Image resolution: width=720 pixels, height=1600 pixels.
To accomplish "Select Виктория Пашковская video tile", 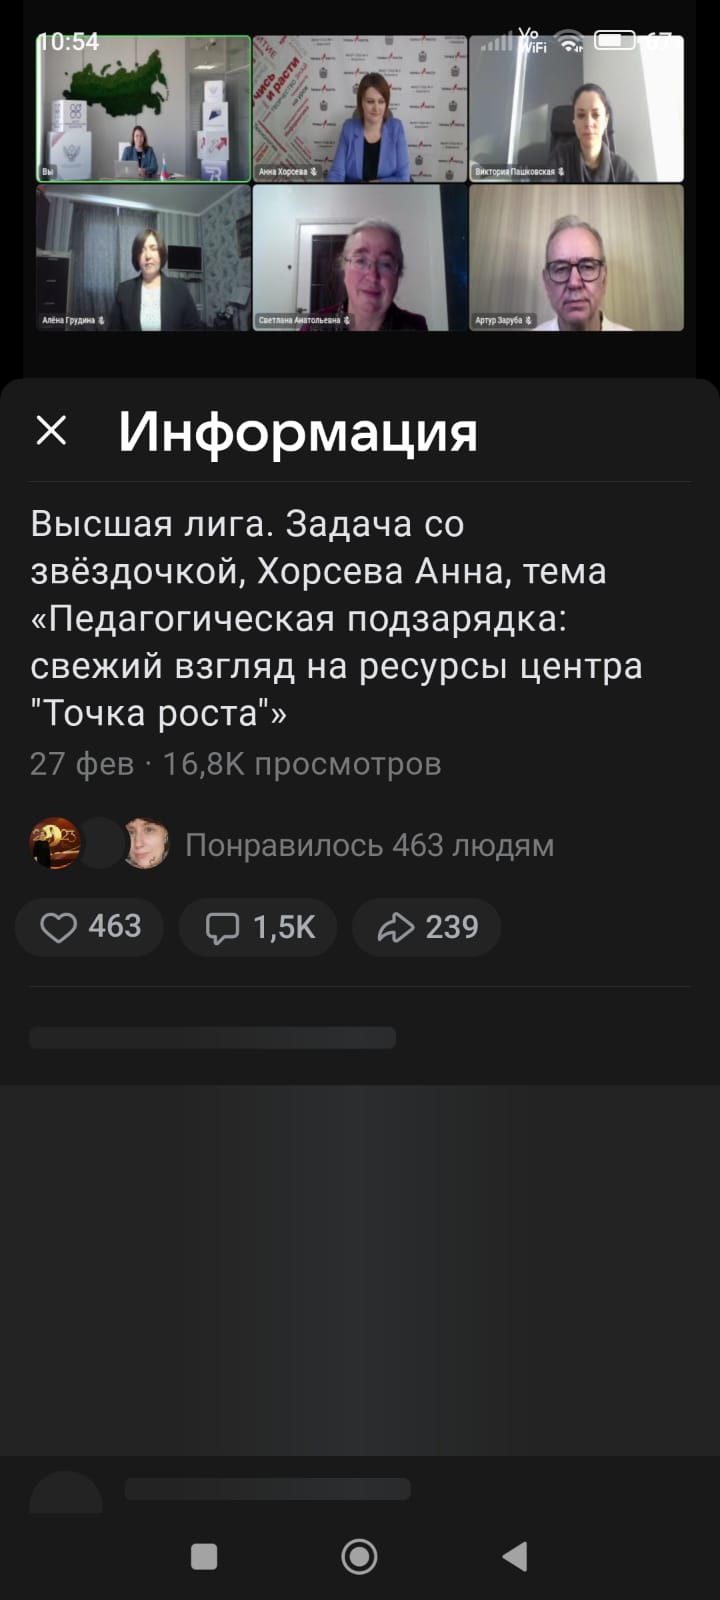I will pos(577,109).
